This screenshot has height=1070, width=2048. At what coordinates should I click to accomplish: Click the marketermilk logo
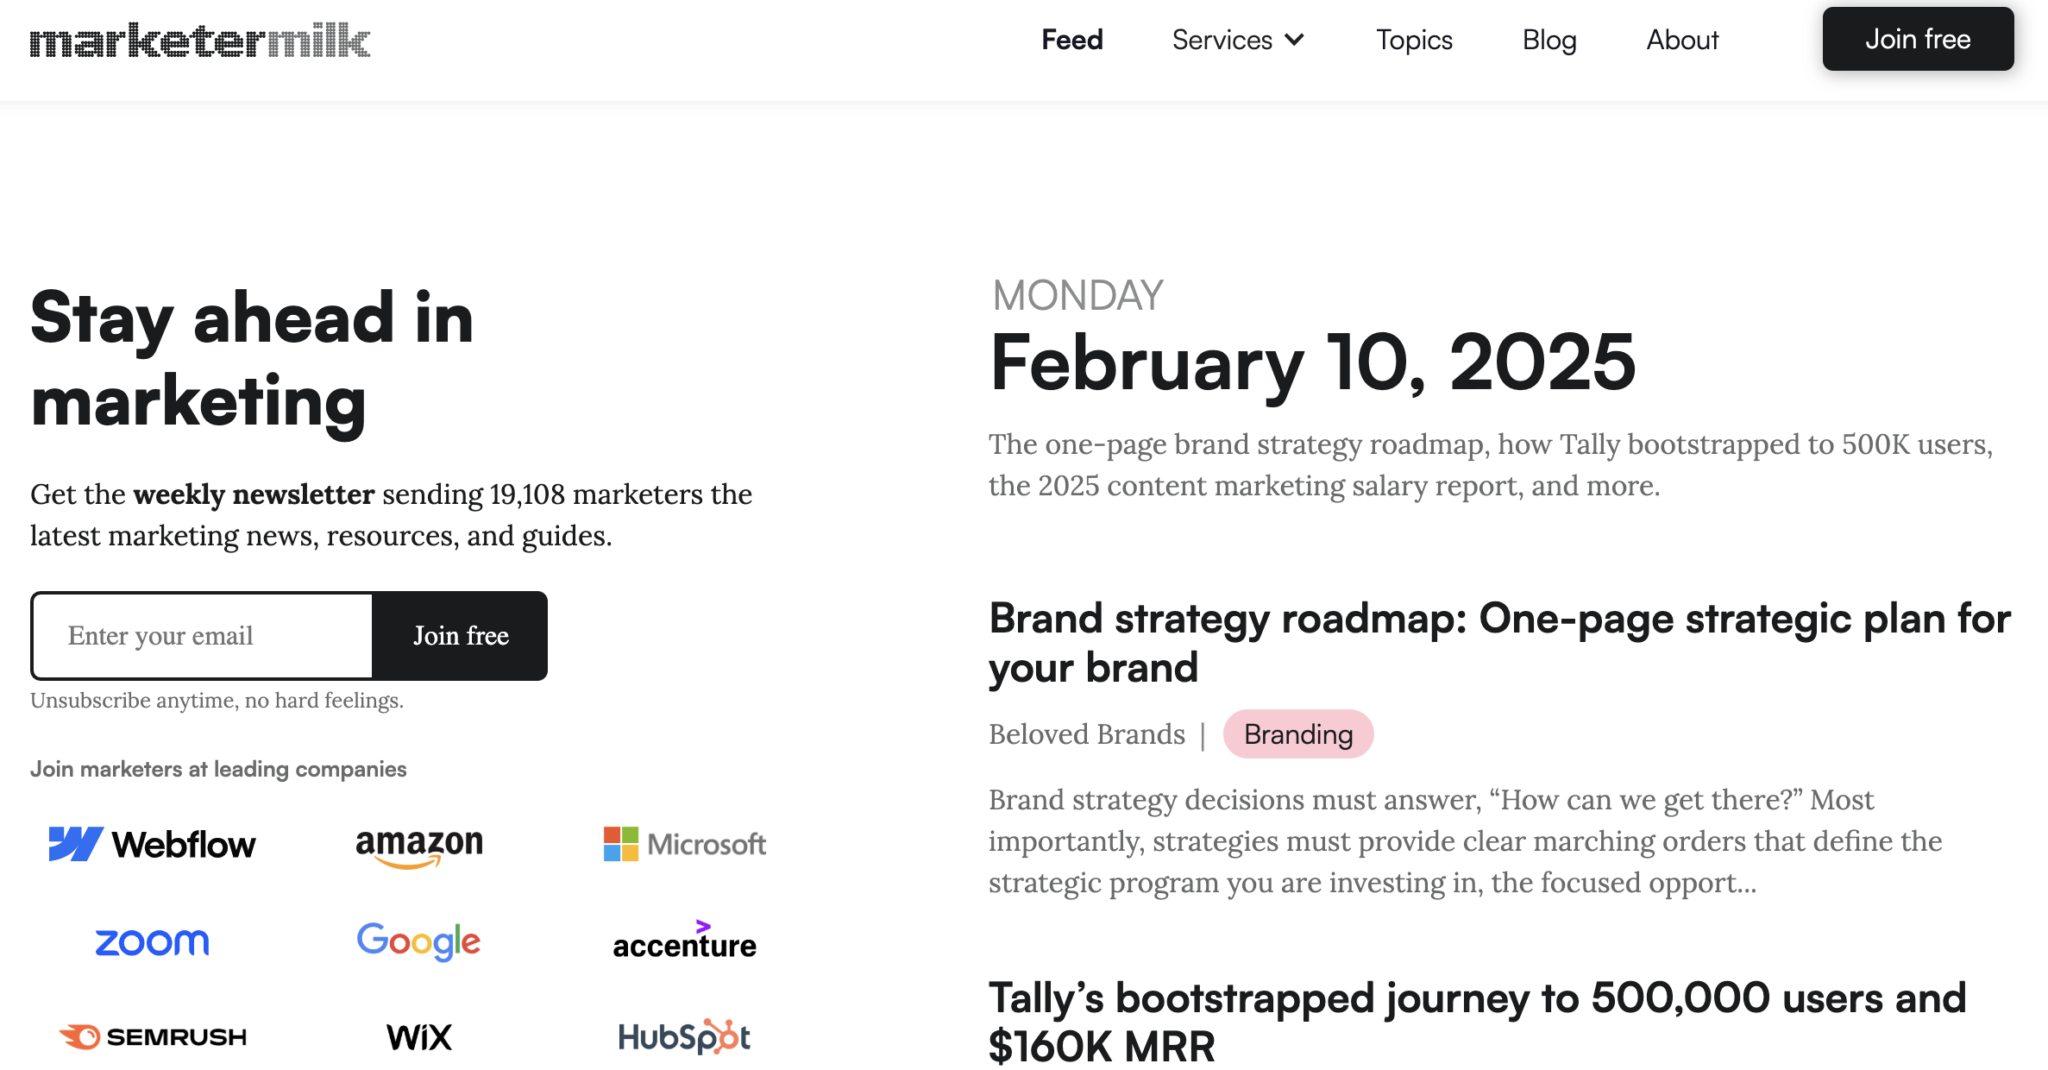[199, 39]
